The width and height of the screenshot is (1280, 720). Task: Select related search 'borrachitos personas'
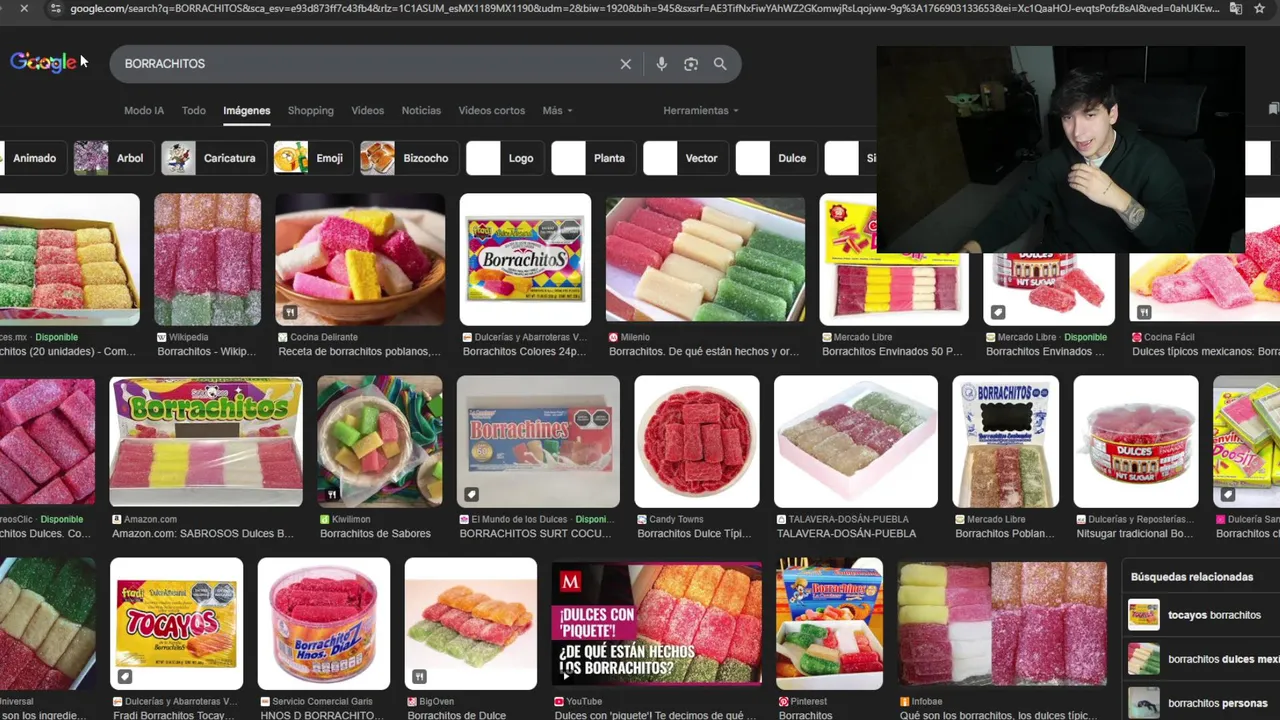(x=1203, y=703)
